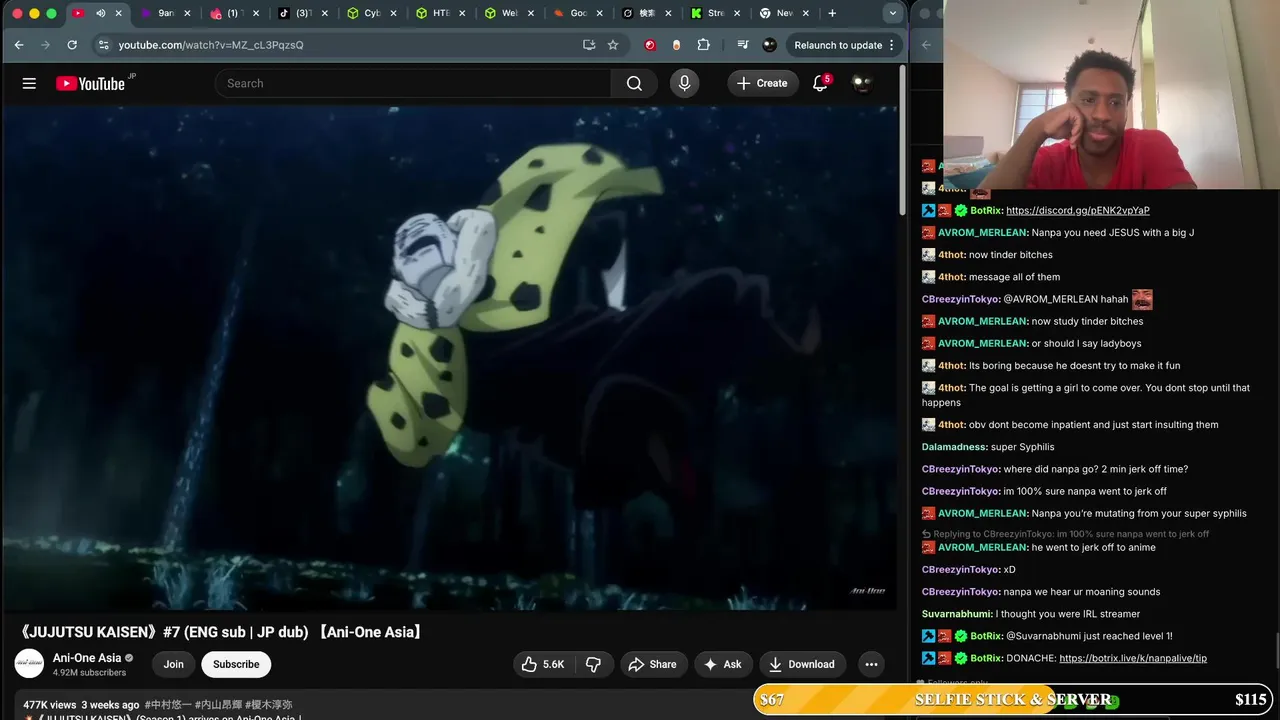Open the Ani-One Asia channel name link
This screenshot has width=1280, height=720.
click(x=87, y=658)
